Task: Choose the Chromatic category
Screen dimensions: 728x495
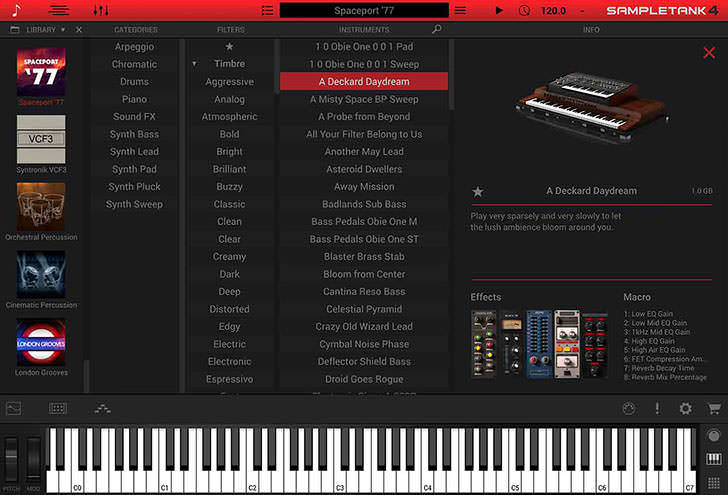Action: tap(134, 64)
